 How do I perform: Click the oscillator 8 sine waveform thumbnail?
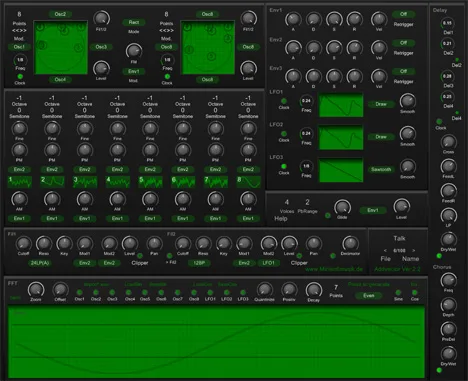[x=248, y=182]
